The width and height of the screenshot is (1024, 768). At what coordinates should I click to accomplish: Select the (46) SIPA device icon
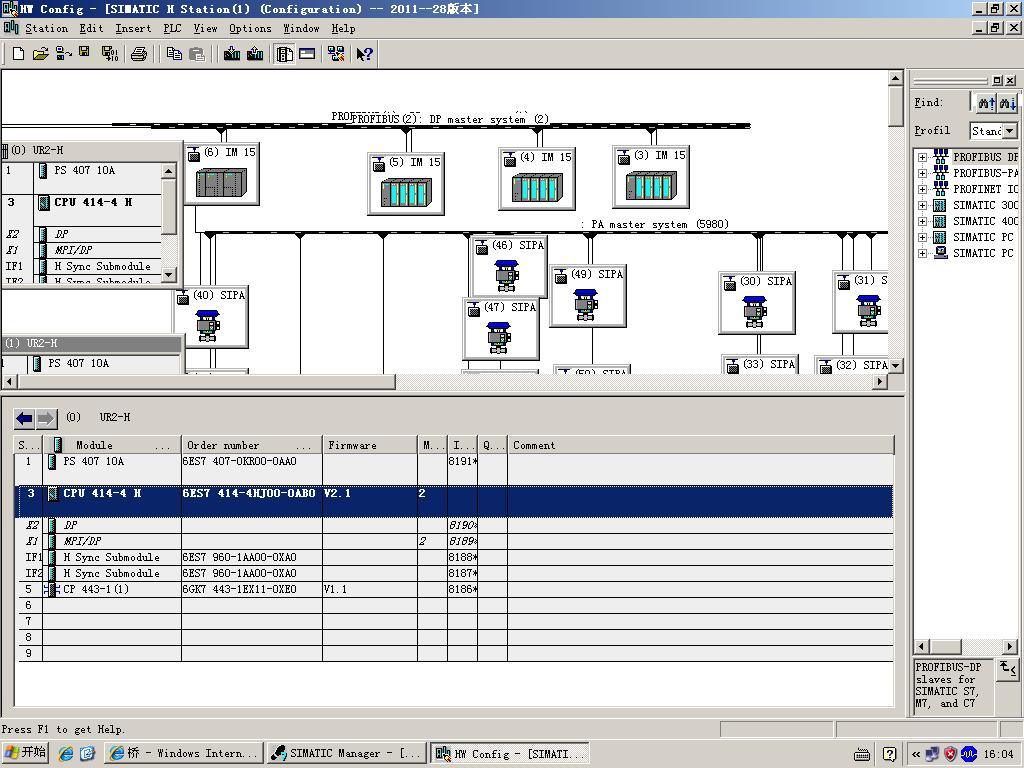click(507, 275)
